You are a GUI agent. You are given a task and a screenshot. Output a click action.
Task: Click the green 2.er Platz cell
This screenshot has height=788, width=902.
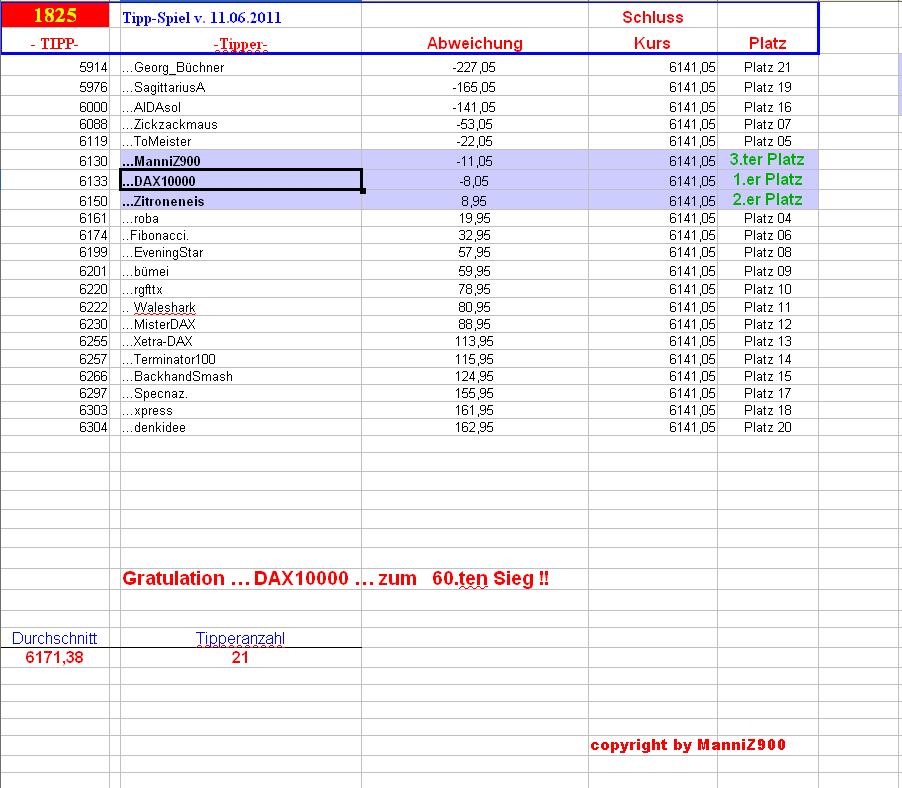pos(767,200)
